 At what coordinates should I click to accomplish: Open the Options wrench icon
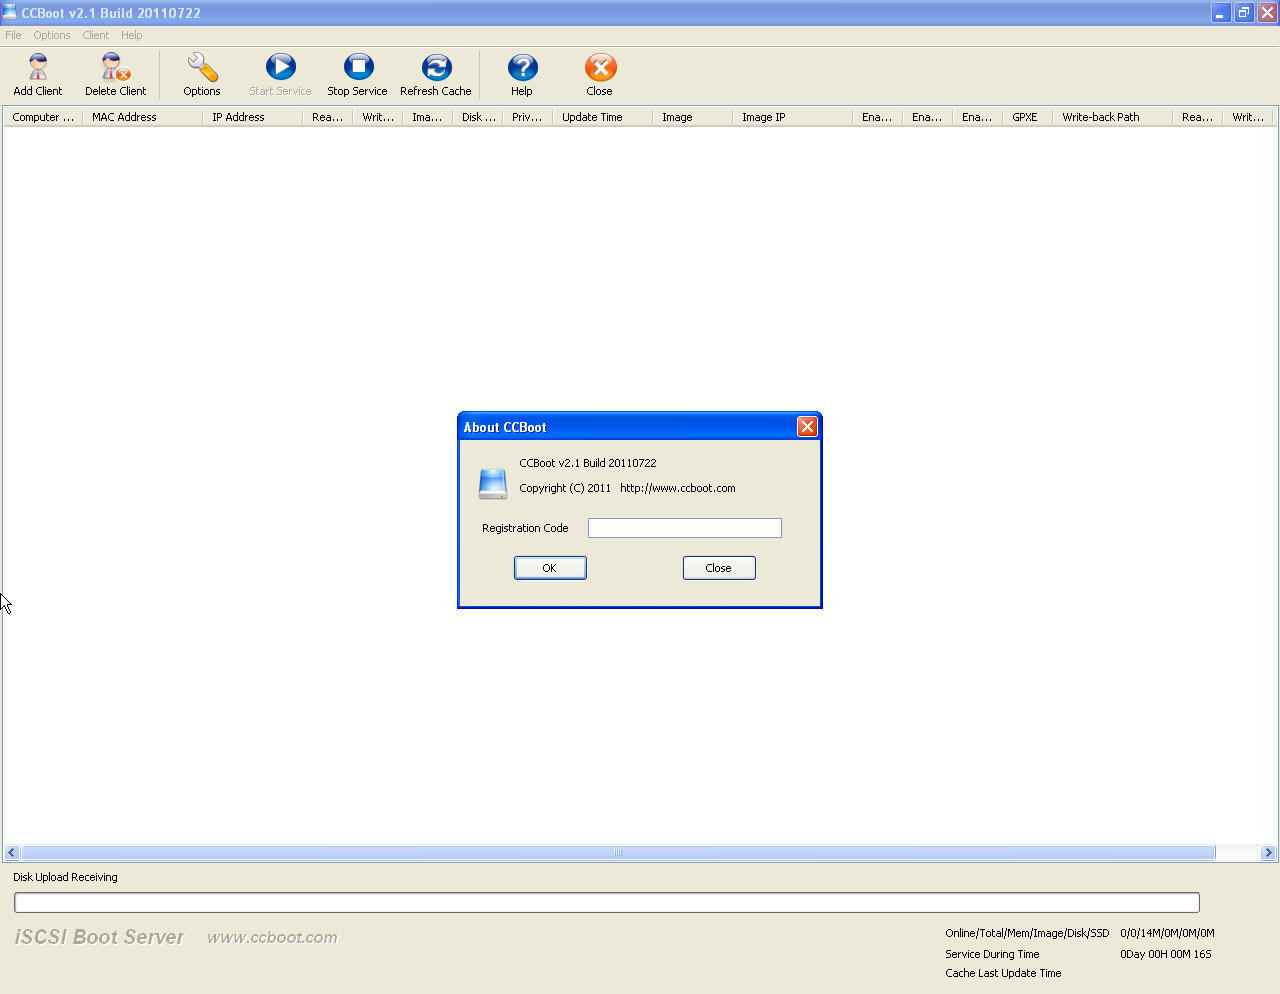tap(202, 67)
